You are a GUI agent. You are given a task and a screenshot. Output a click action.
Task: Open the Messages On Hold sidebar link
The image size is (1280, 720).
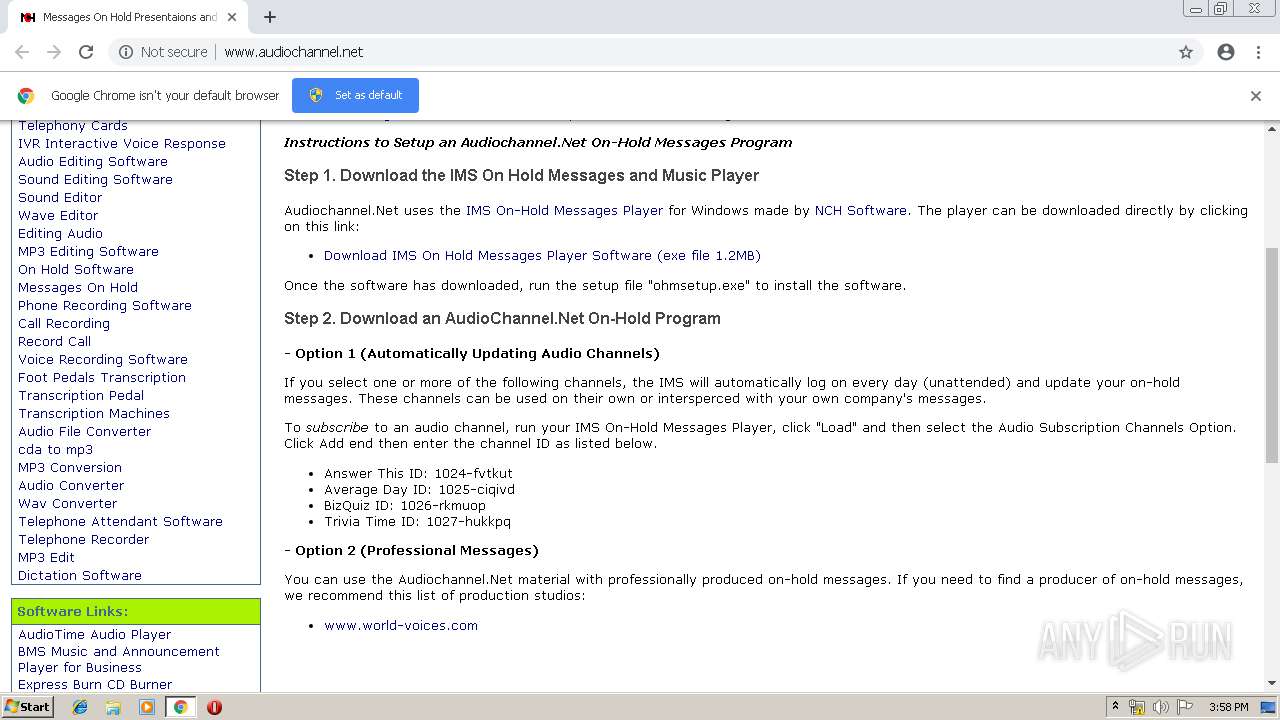(78, 287)
